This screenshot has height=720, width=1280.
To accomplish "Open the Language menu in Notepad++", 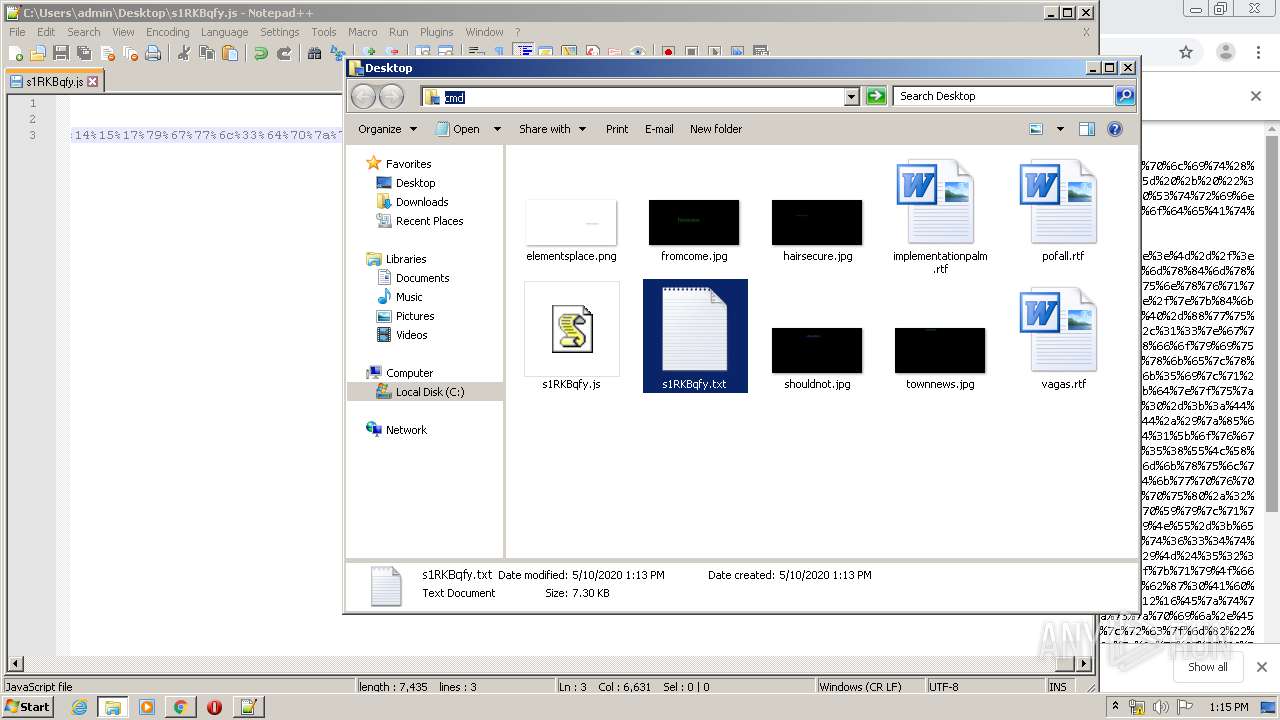I will (x=224, y=32).
